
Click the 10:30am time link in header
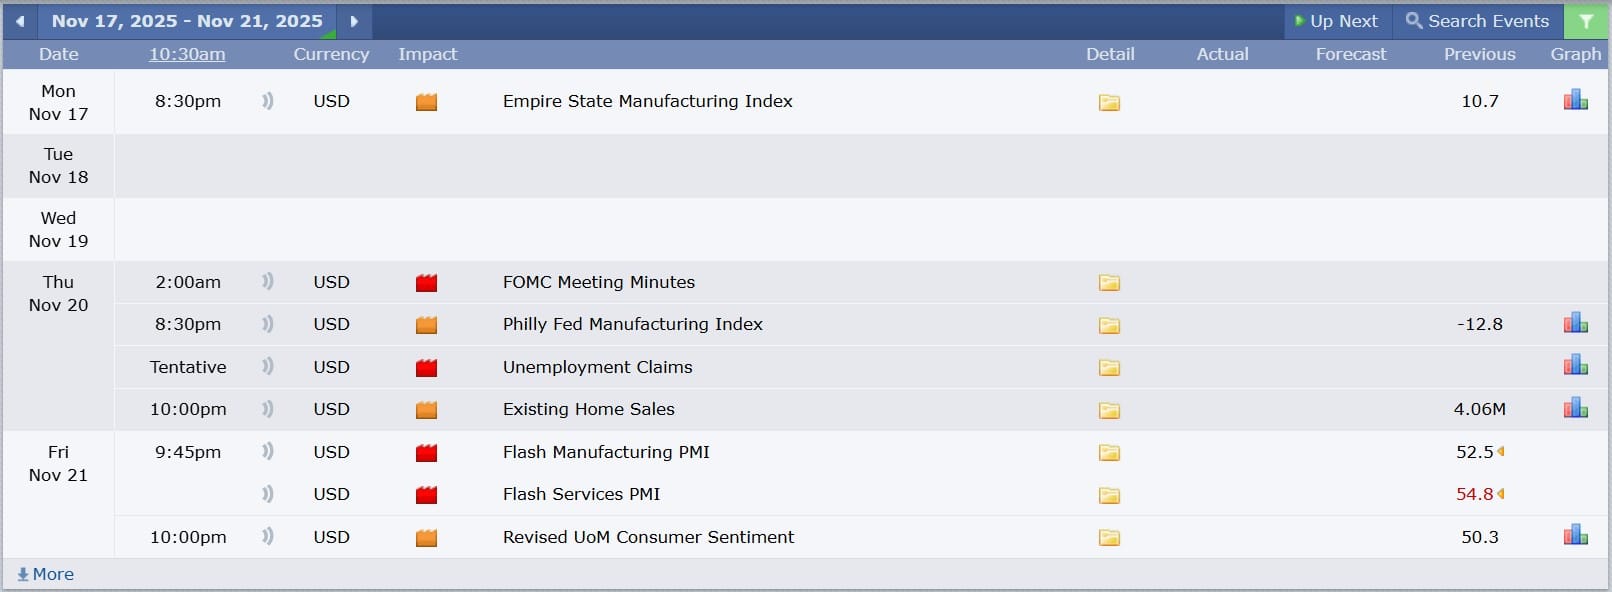click(x=187, y=54)
